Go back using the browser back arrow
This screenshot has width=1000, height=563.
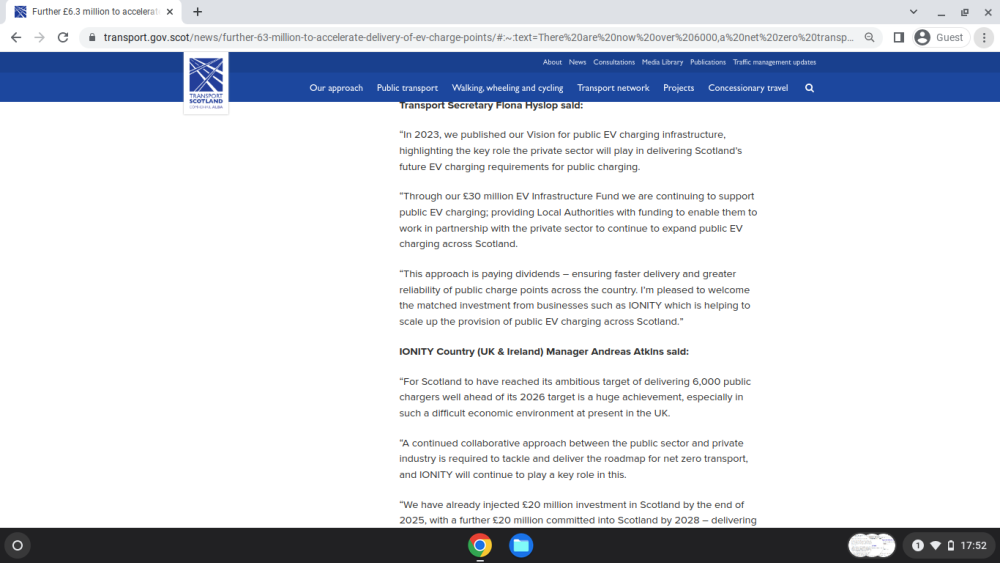tap(16, 38)
